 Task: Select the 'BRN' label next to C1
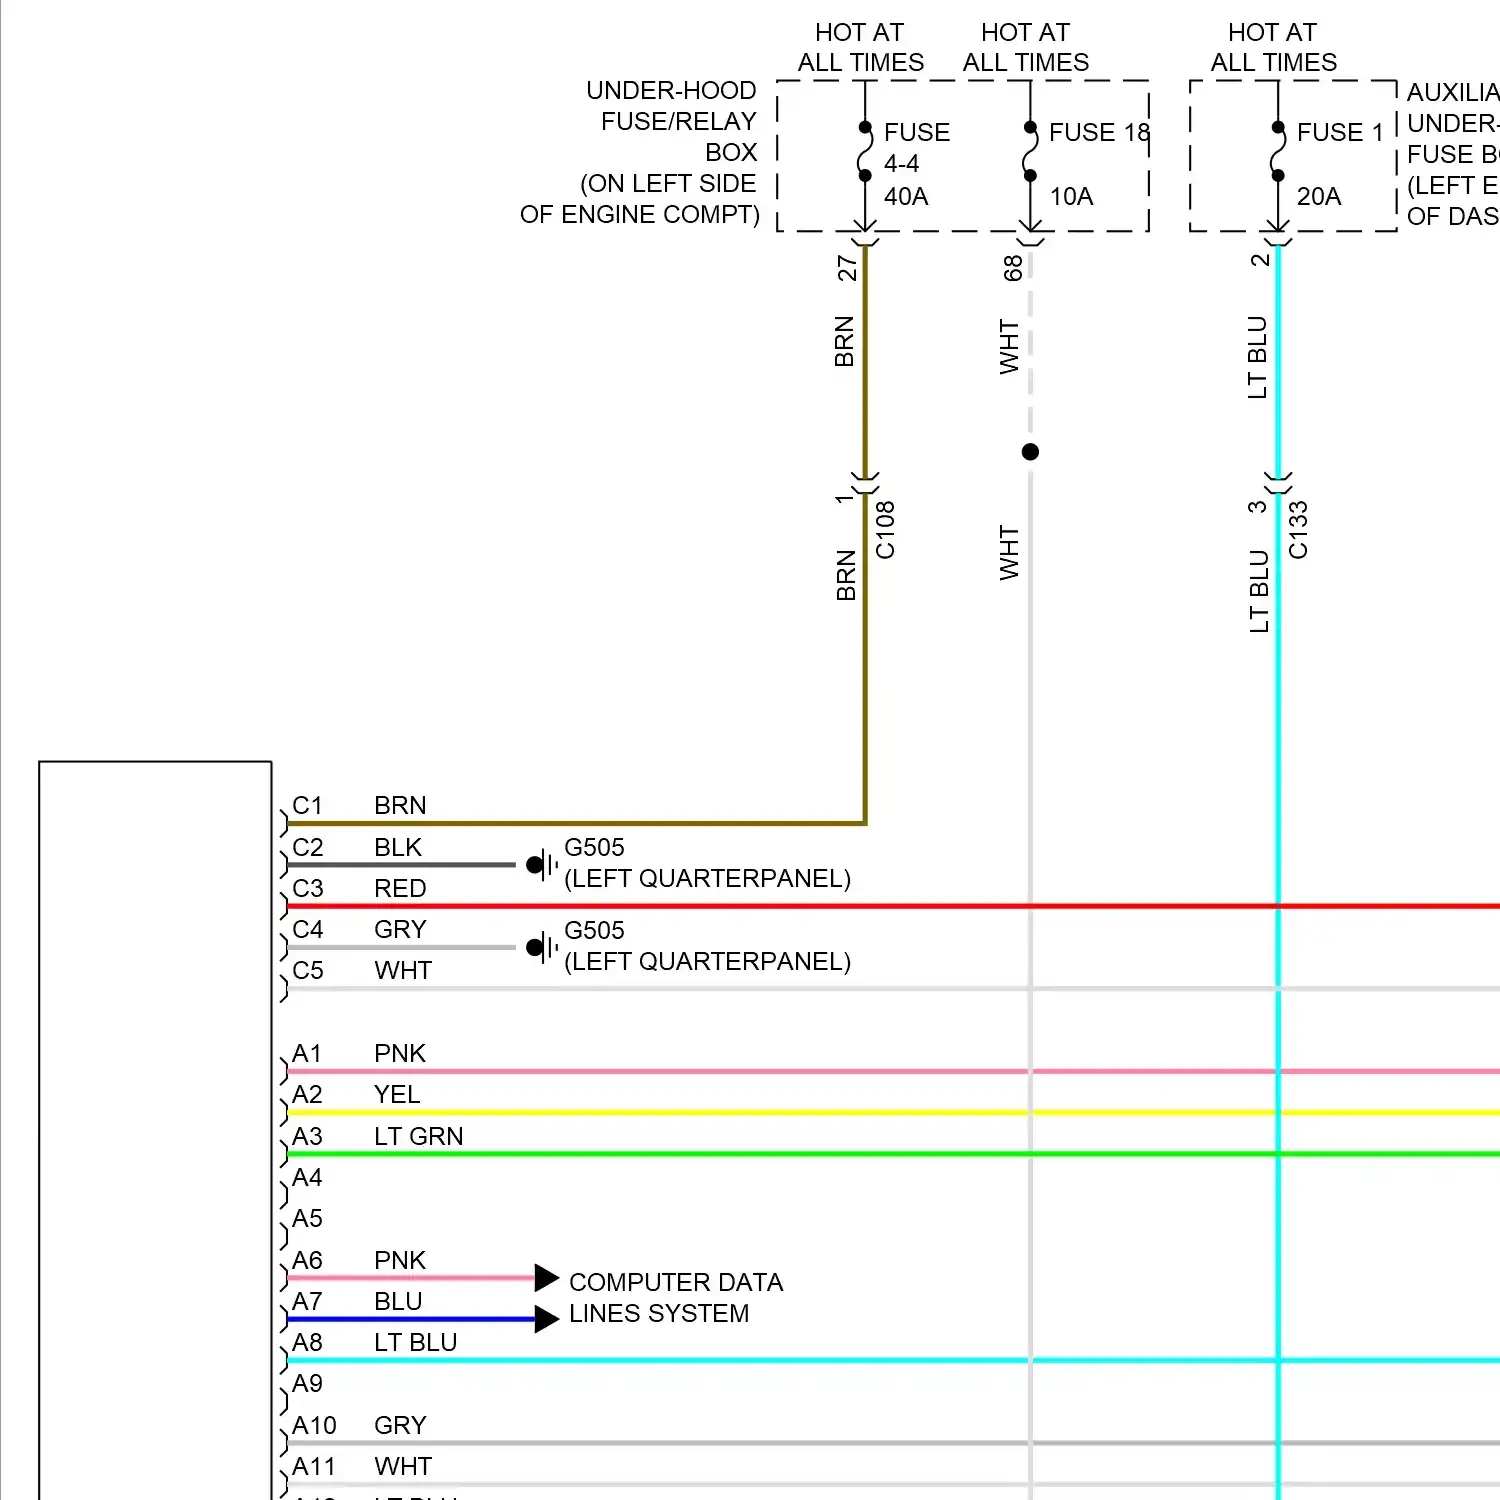coord(400,805)
